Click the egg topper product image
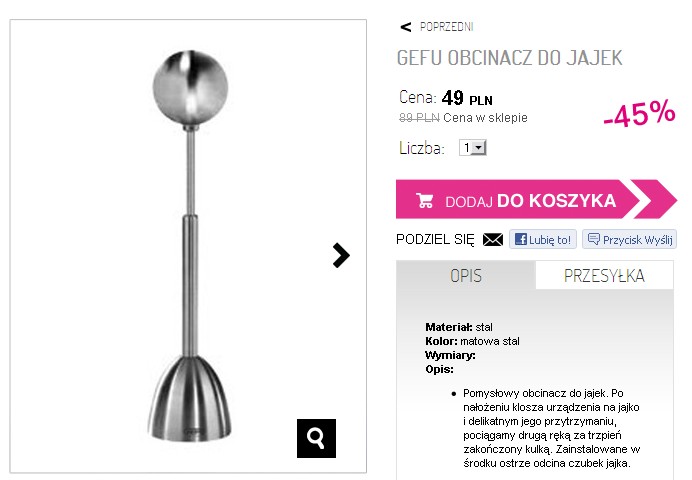This screenshot has width=692, height=480. (x=190, y=245)
